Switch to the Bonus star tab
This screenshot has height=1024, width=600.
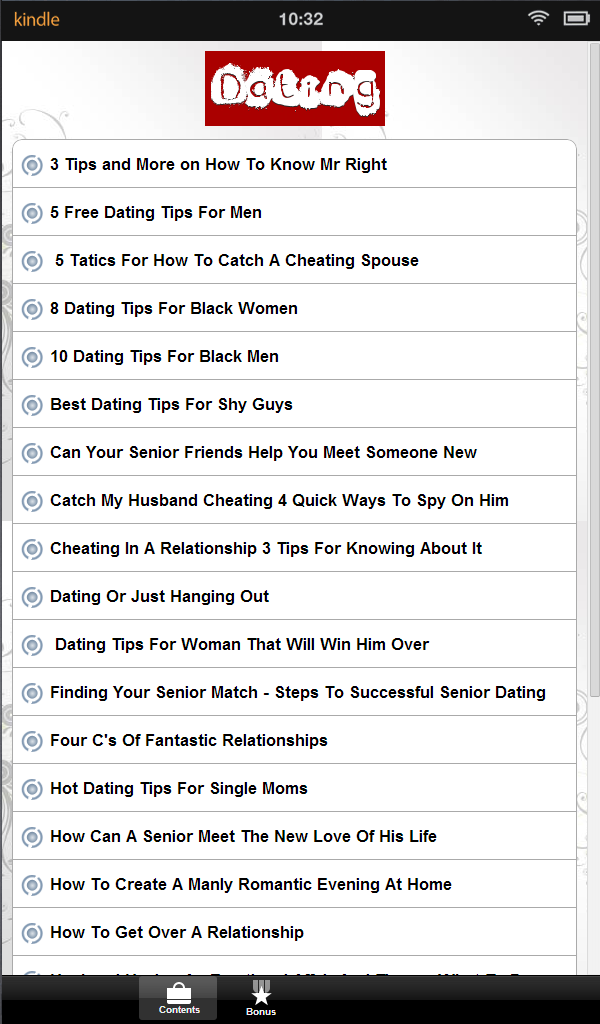261,998
